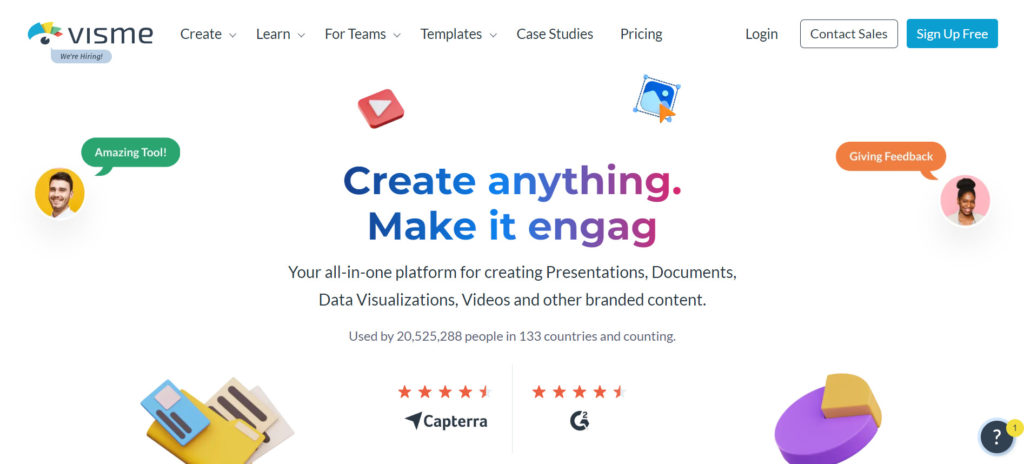Click the Sign Up Free button
Image resolution: width=1024 pixels, height=464 pixels.
(952, 34)
